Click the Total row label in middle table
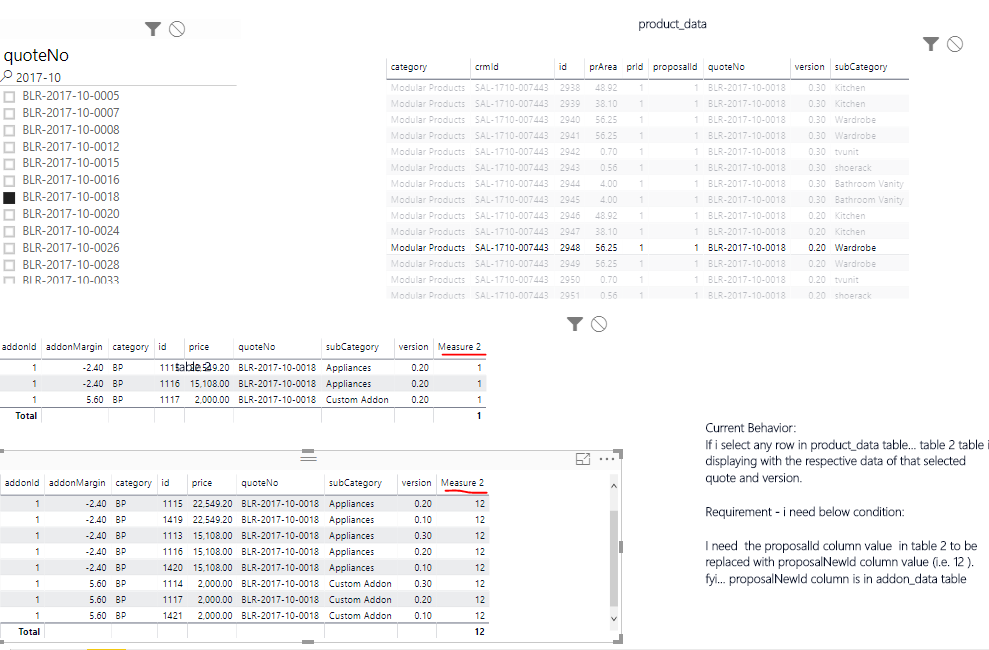989x650 pixels. 26,416
